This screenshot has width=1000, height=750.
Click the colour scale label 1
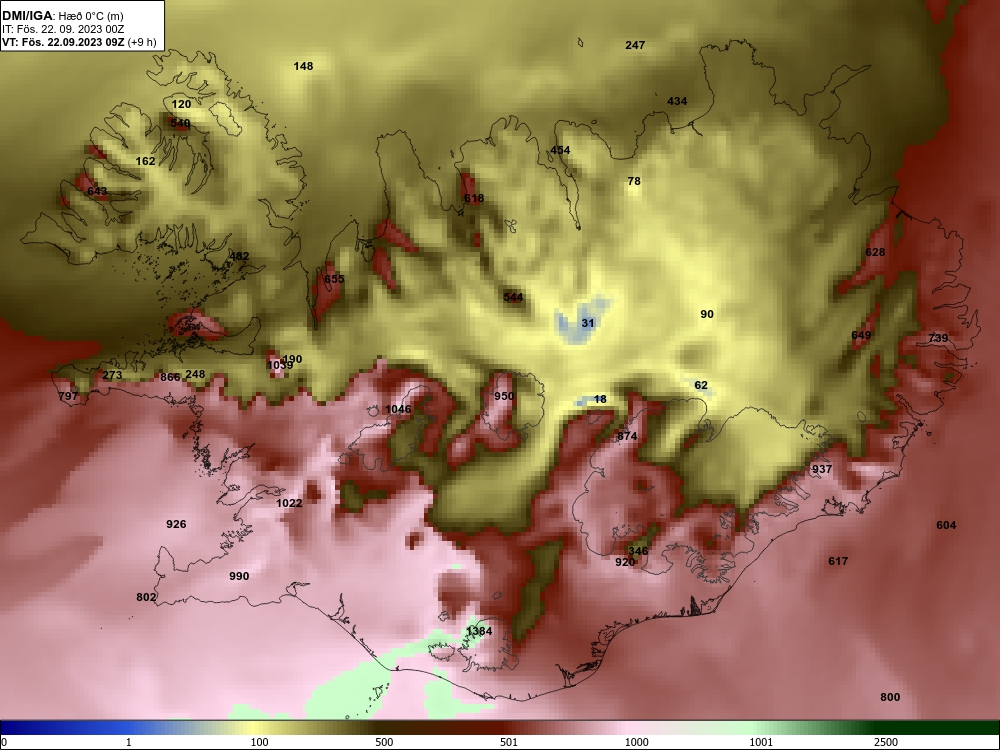(129, 742)
